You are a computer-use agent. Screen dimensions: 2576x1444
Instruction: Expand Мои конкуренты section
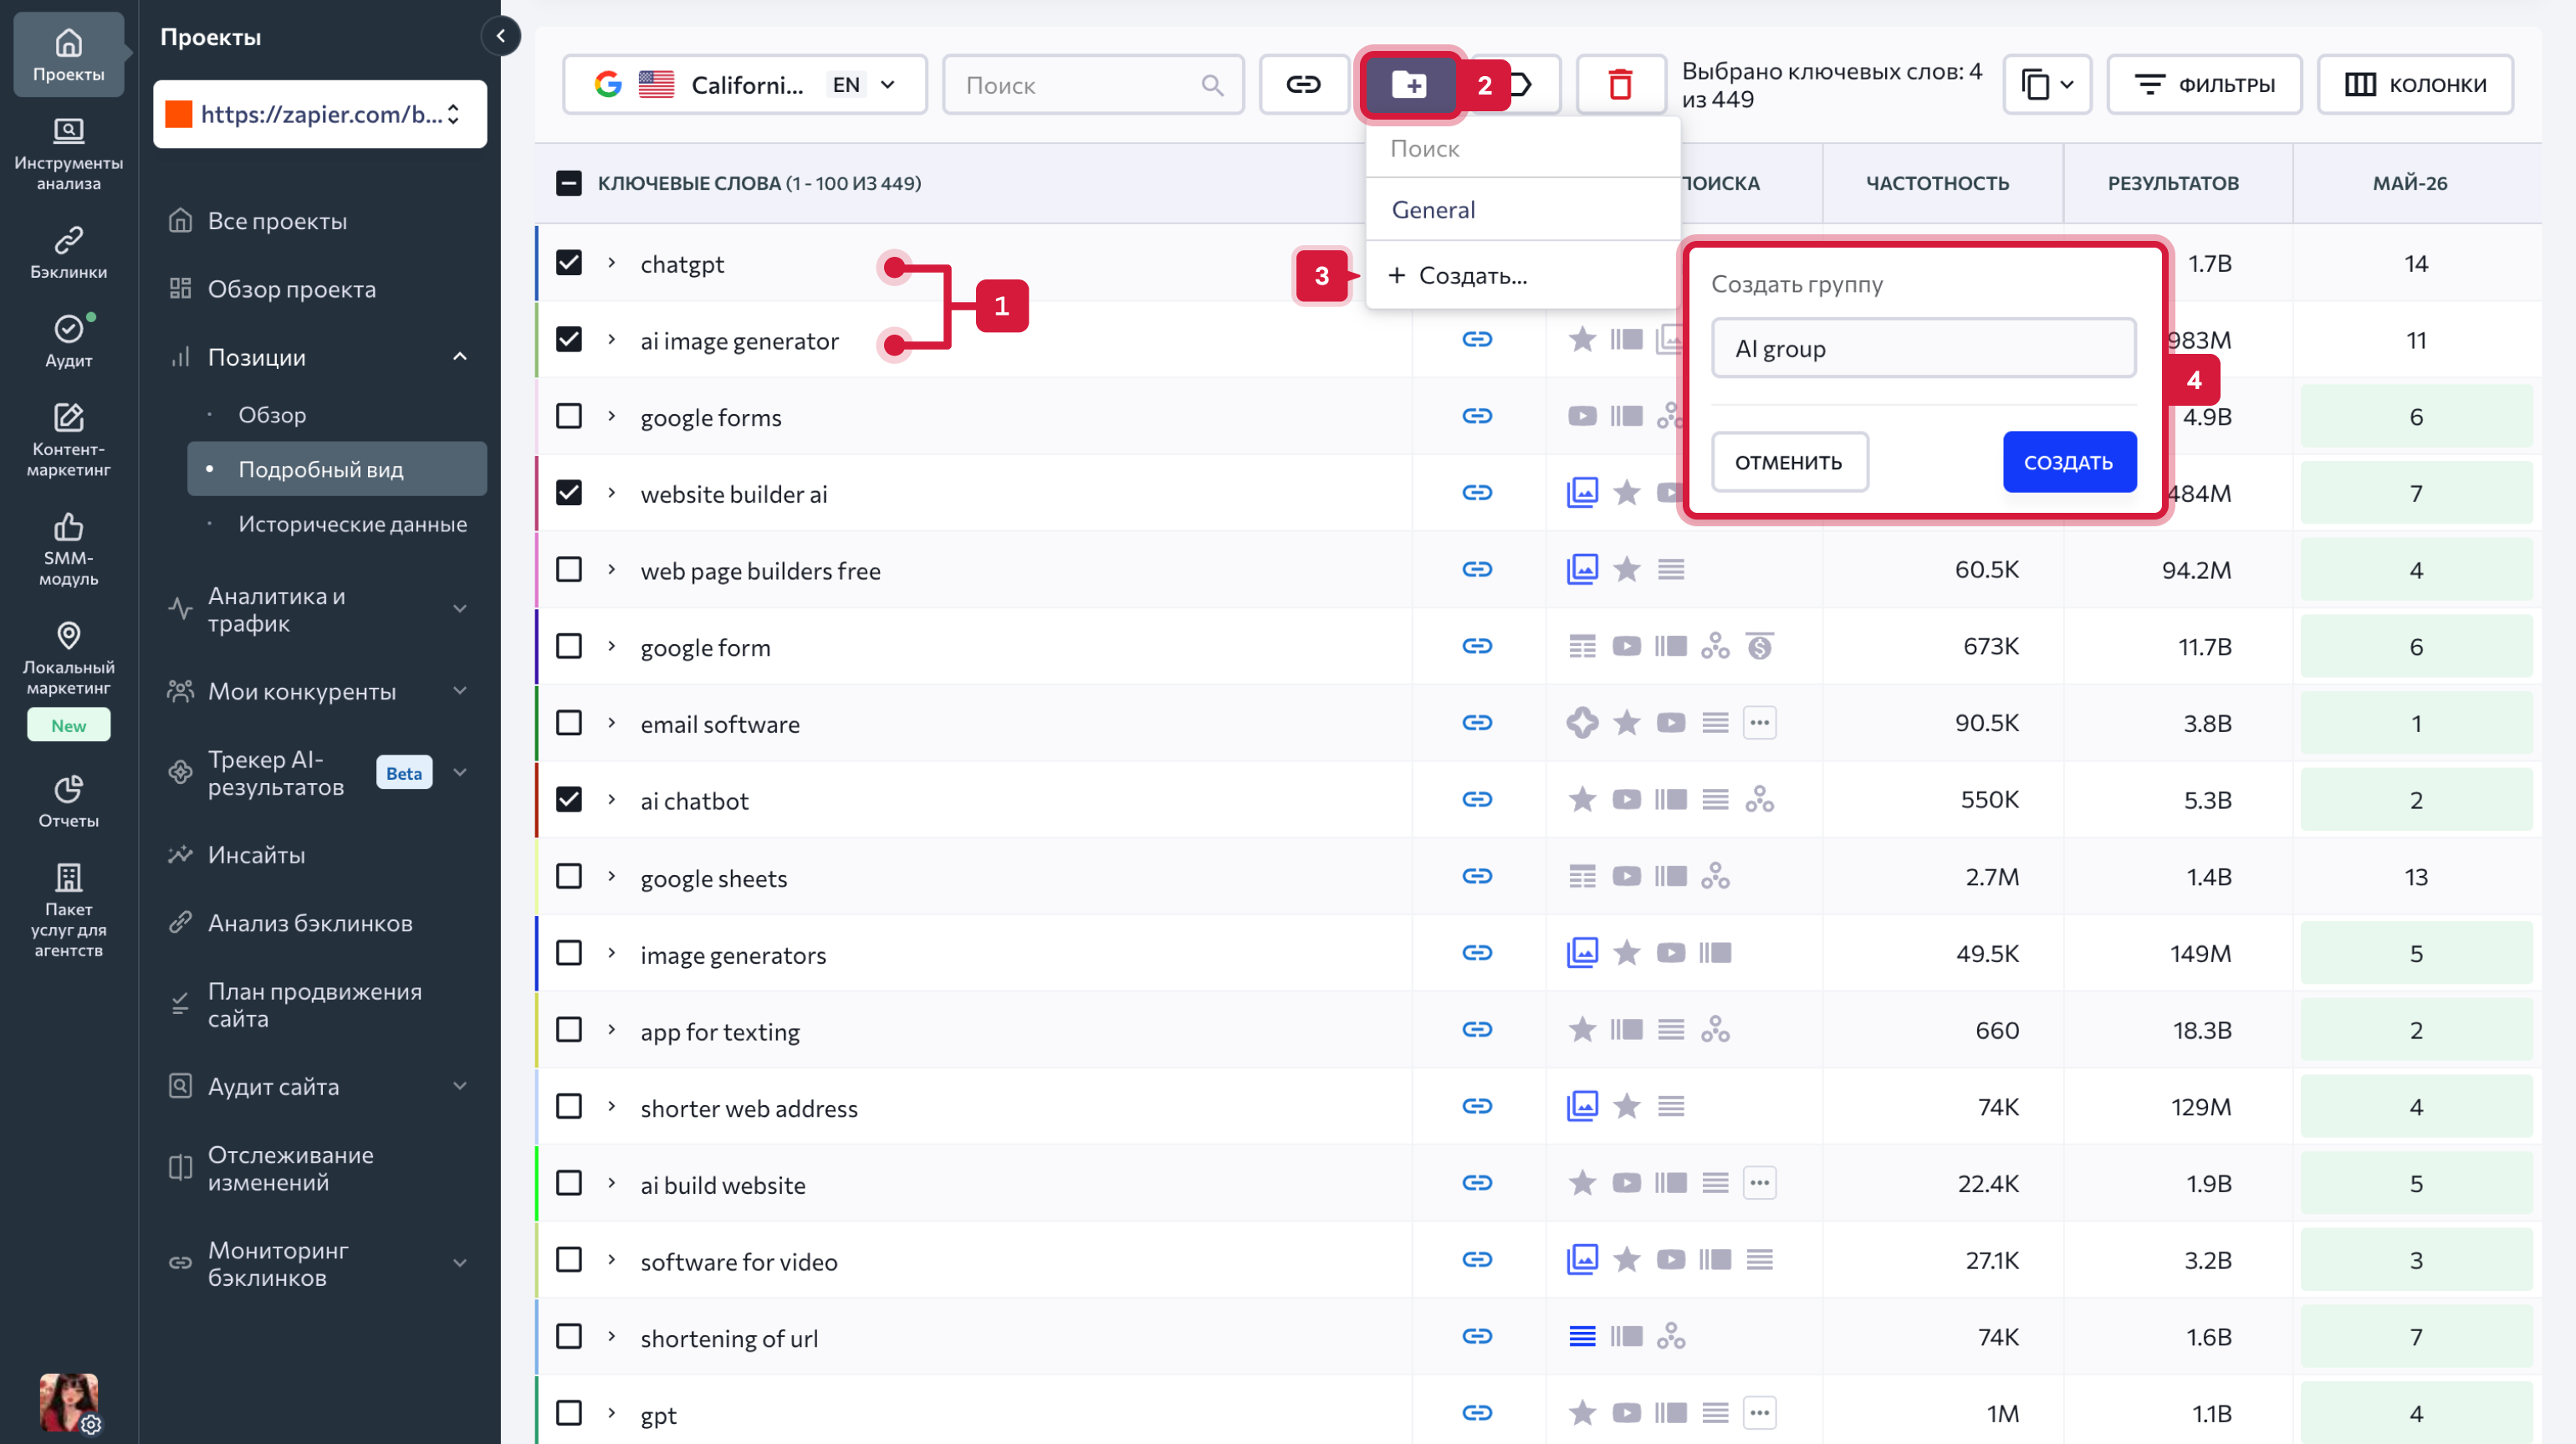(x=460, y=691)
